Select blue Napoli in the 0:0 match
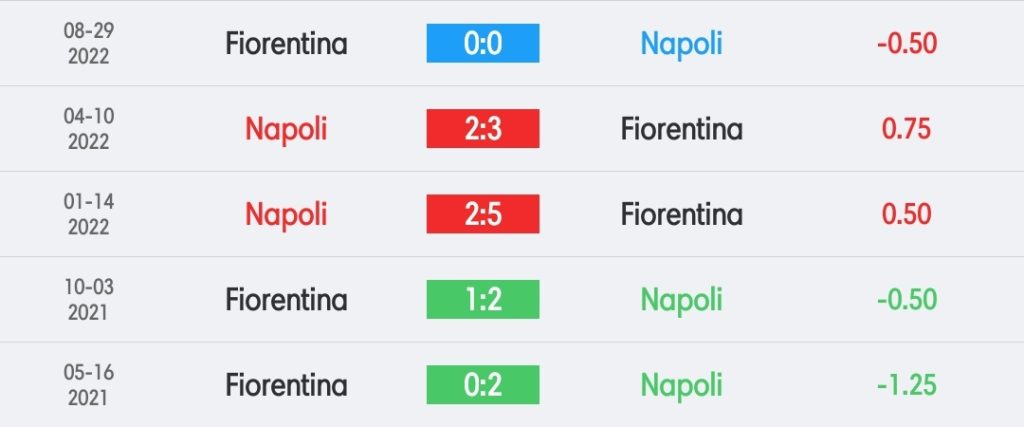Viewport: 1024px width, 427px height. coord(681,44)
